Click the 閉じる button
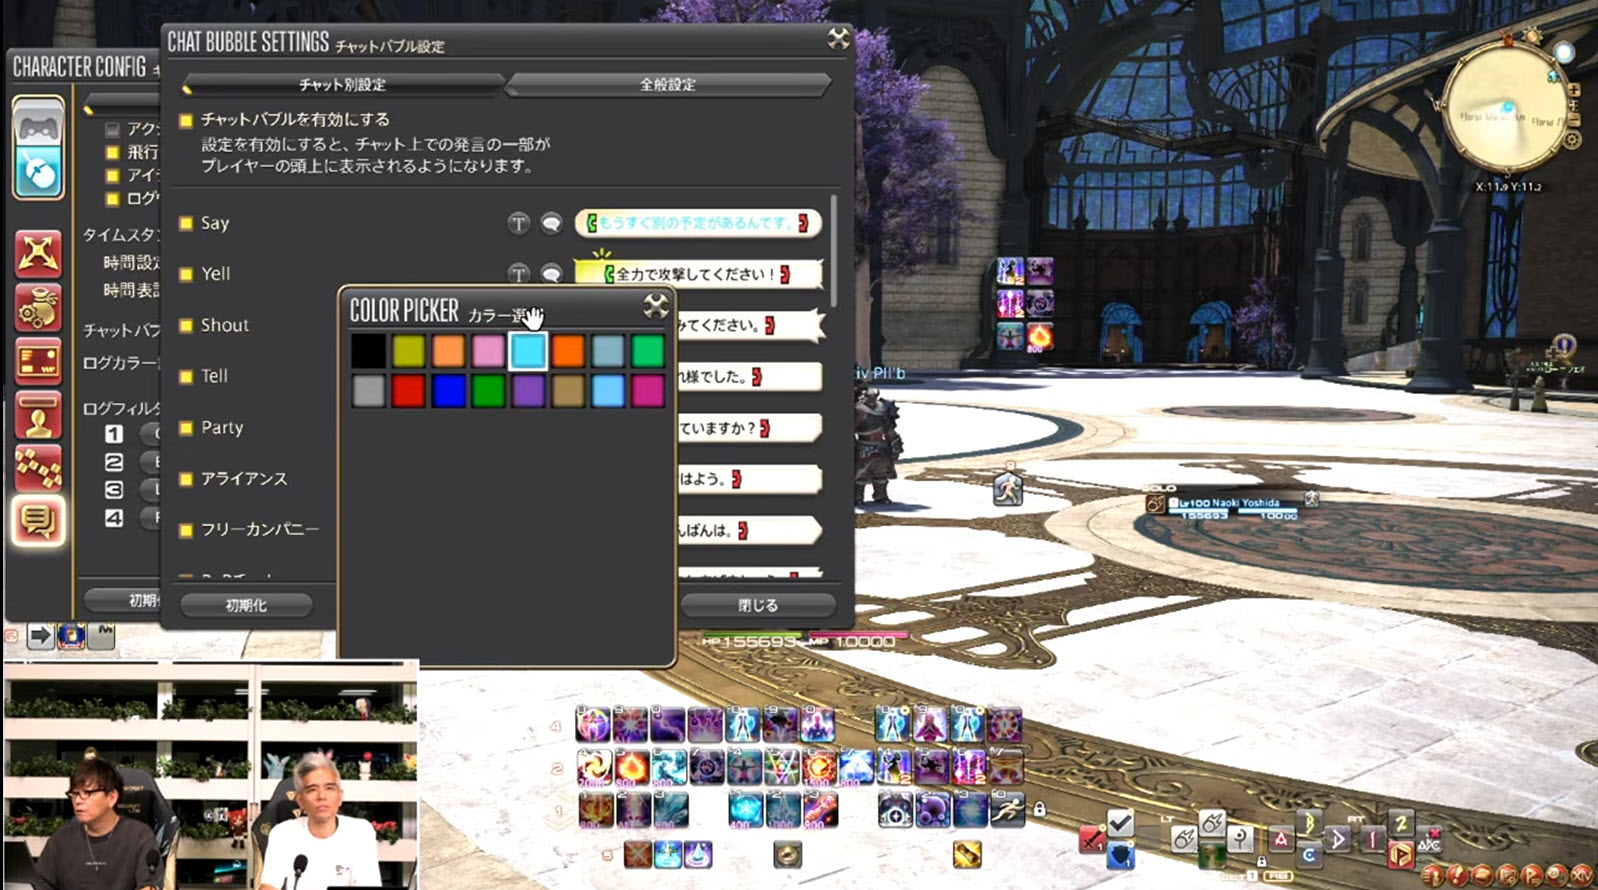This screenshot has height=890, width=1598. click(x=758, y=605)
